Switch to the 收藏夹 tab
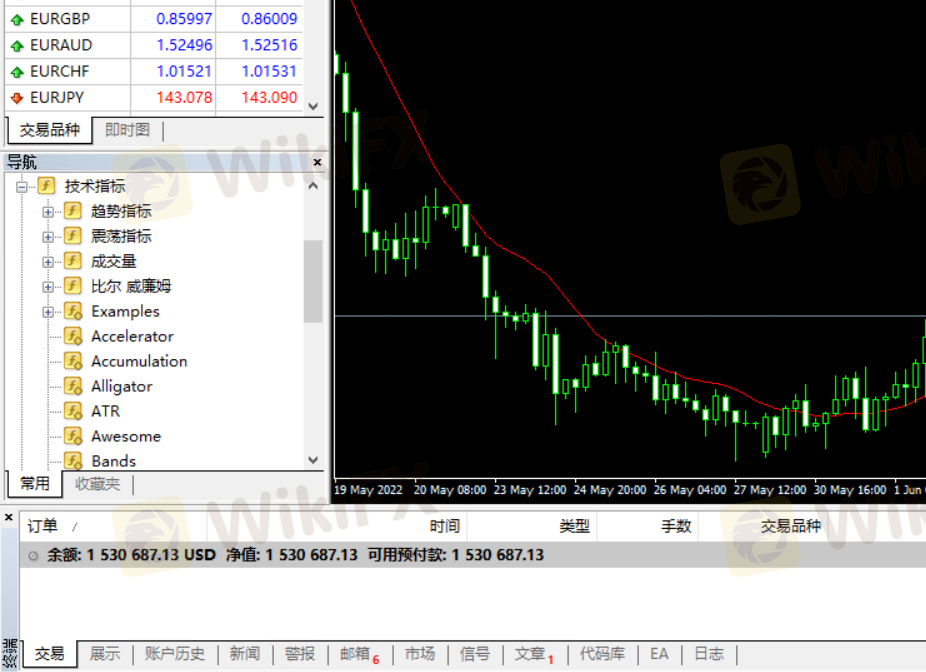926x672 pixels. pyautogui.click(x=98, y=484)
